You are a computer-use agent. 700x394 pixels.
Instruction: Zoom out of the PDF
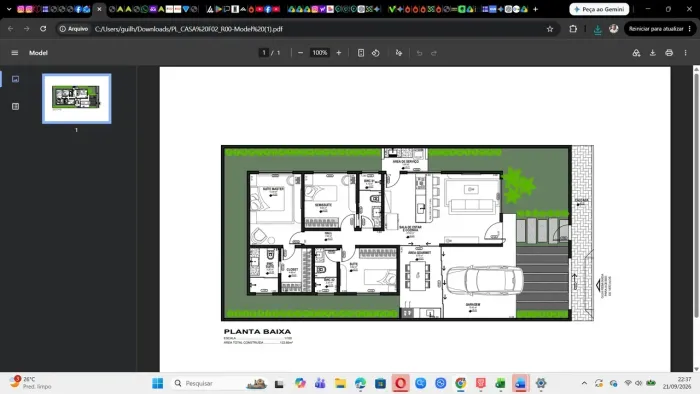300,53
